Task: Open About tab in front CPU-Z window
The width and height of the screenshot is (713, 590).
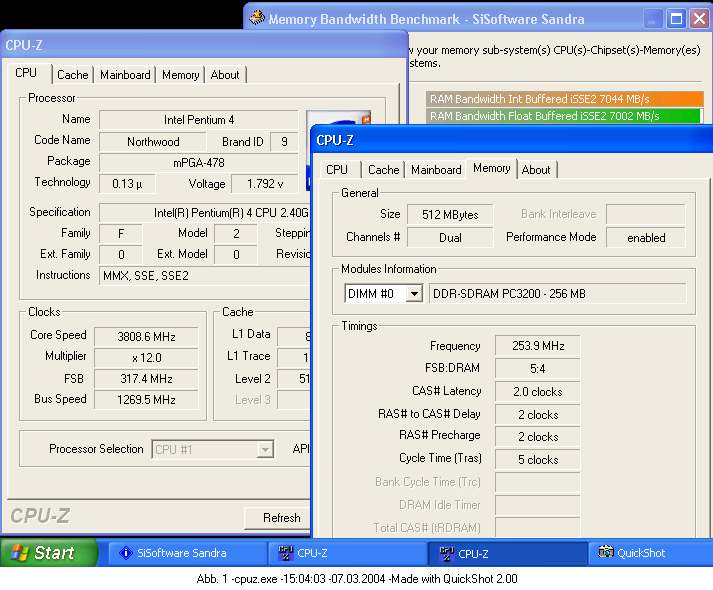Action: point(536,170)
